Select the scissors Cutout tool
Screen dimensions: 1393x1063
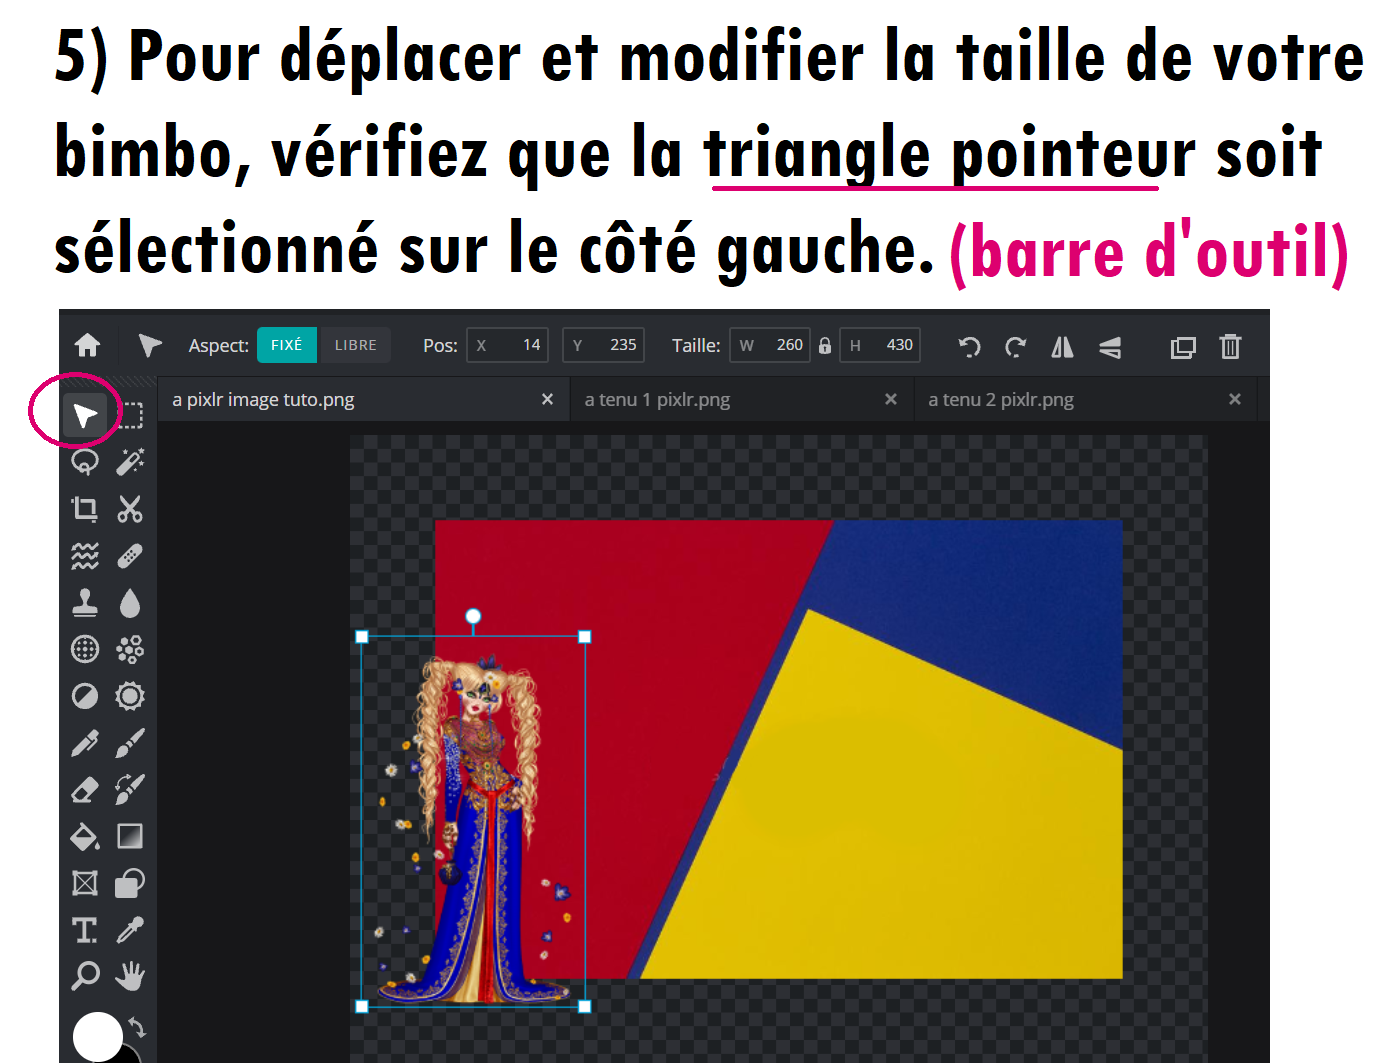(x=130, y=509)
